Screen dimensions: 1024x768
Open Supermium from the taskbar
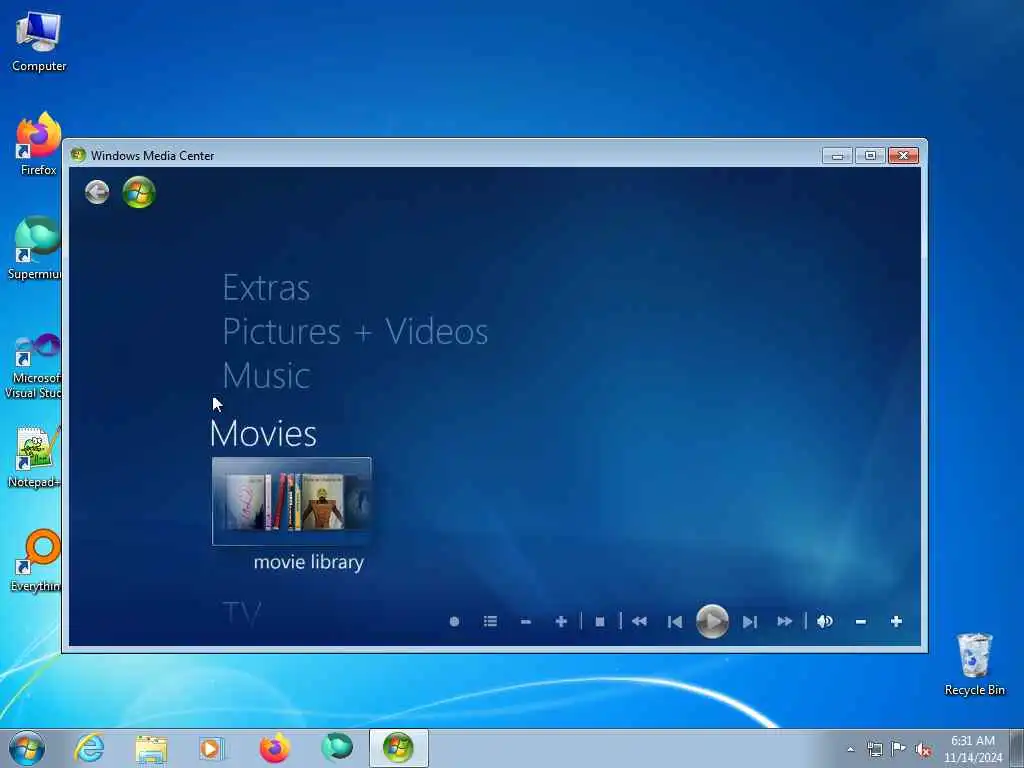tap(337, 748)
